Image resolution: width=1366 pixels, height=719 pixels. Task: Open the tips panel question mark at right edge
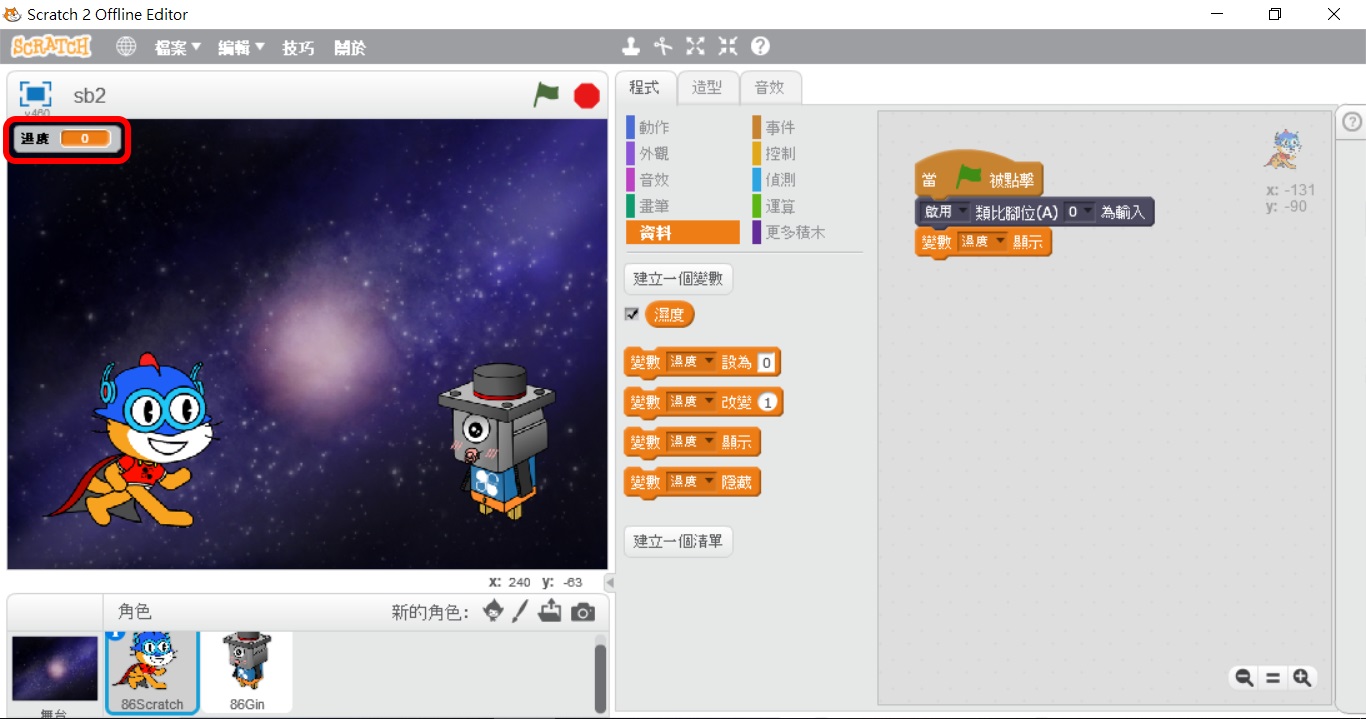click(x=1352, y=122)
